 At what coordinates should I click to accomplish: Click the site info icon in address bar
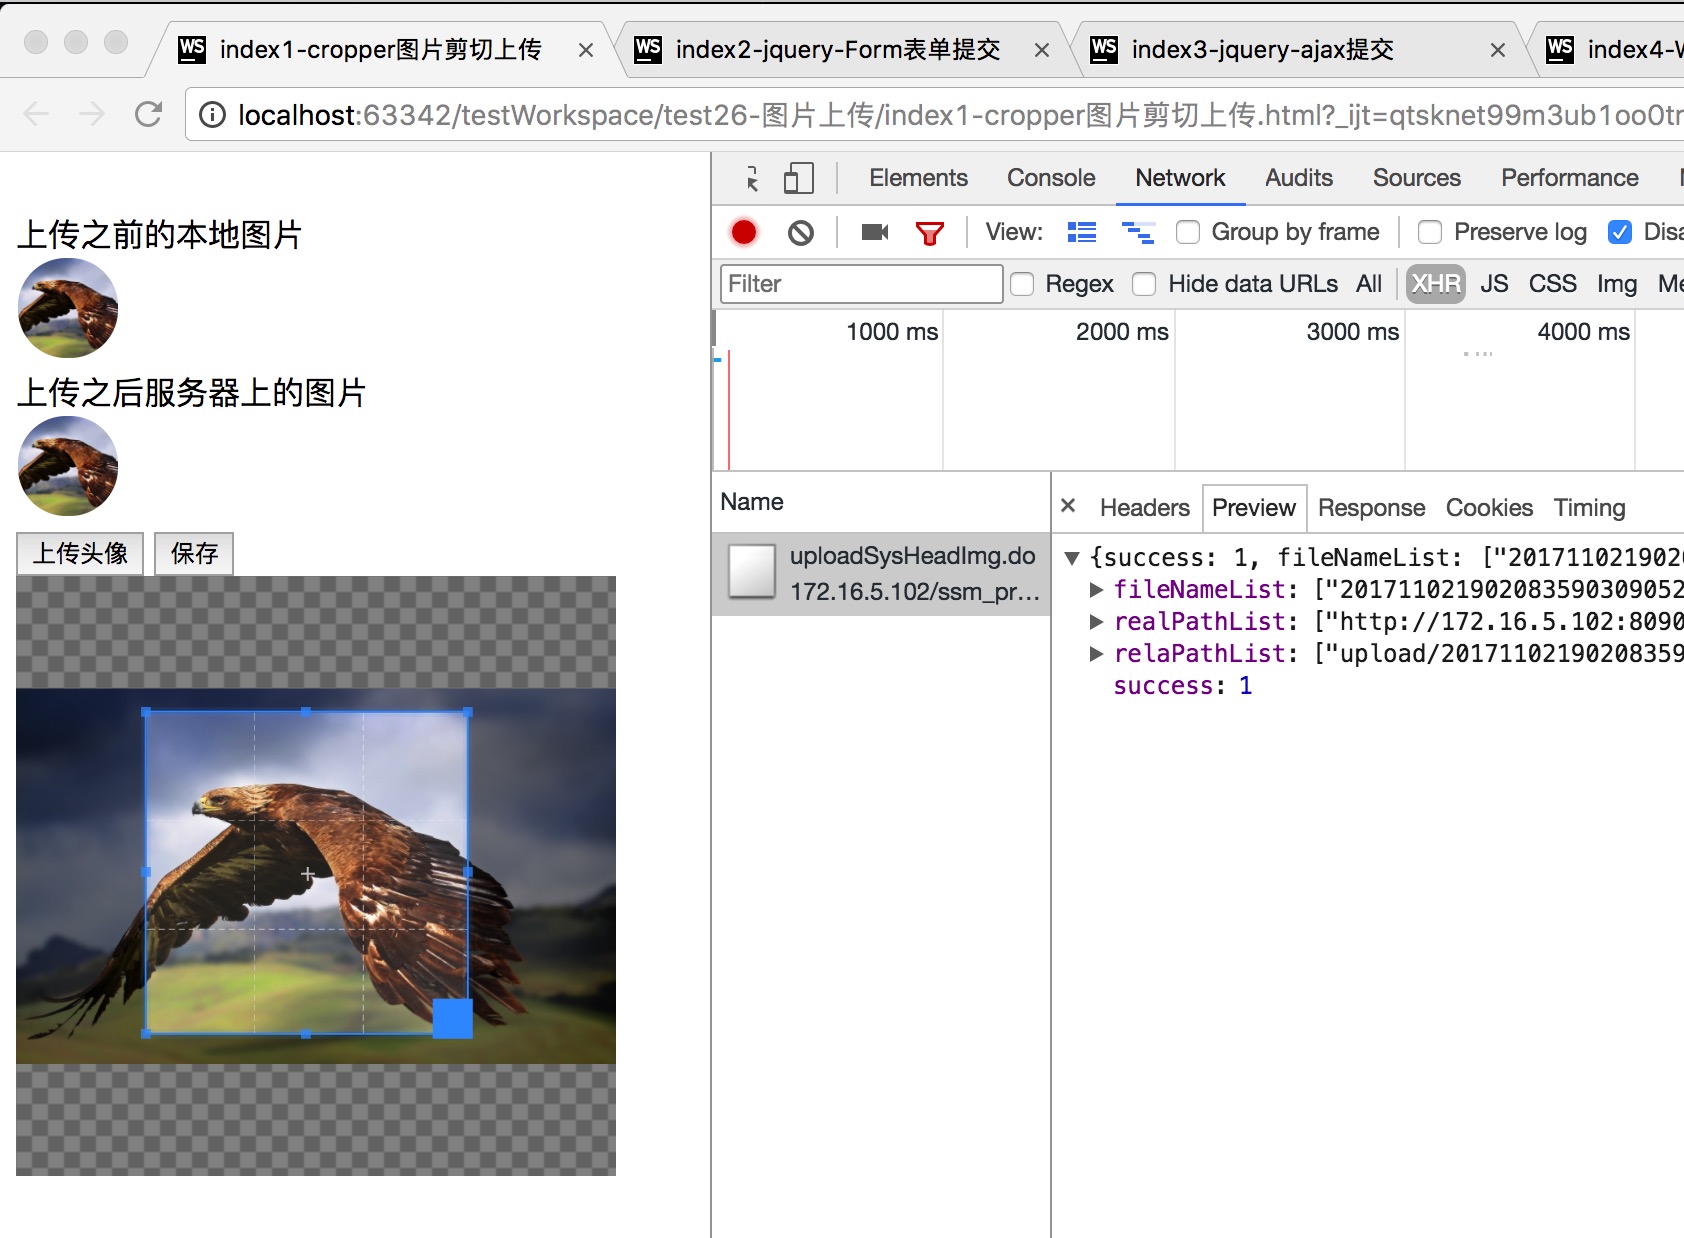click(x=212, y=116)
